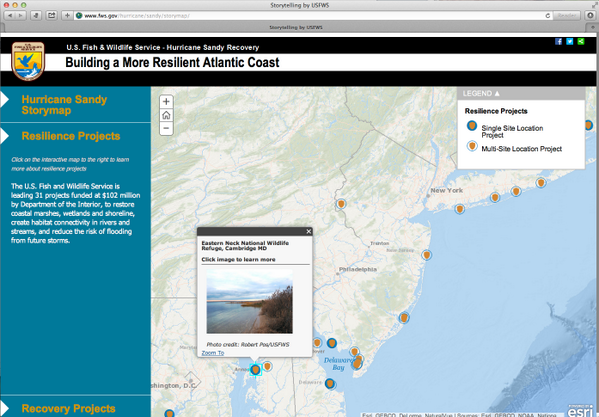This screenshot has height=417, width=599.
Task: Click the cloud tabs toolbar button
Action: point(36,15)
